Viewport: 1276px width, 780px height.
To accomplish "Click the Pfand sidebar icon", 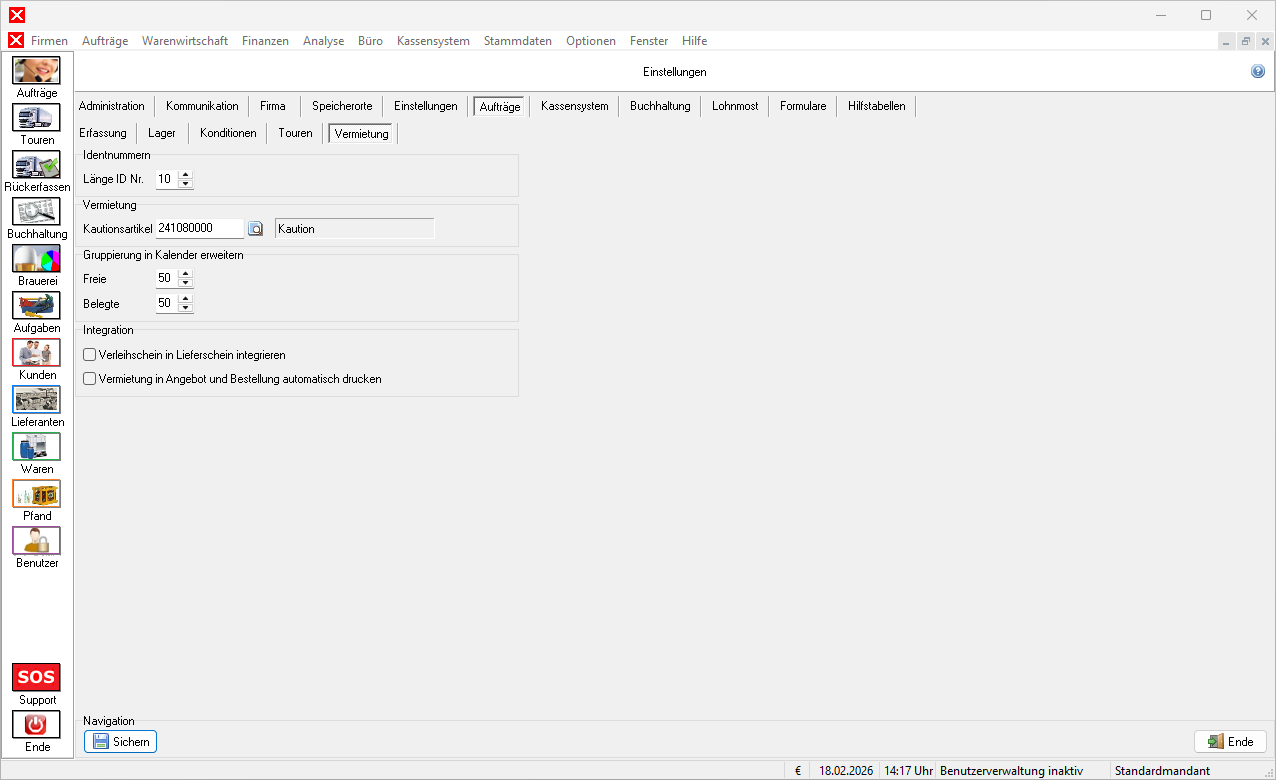I will point(36,494).
